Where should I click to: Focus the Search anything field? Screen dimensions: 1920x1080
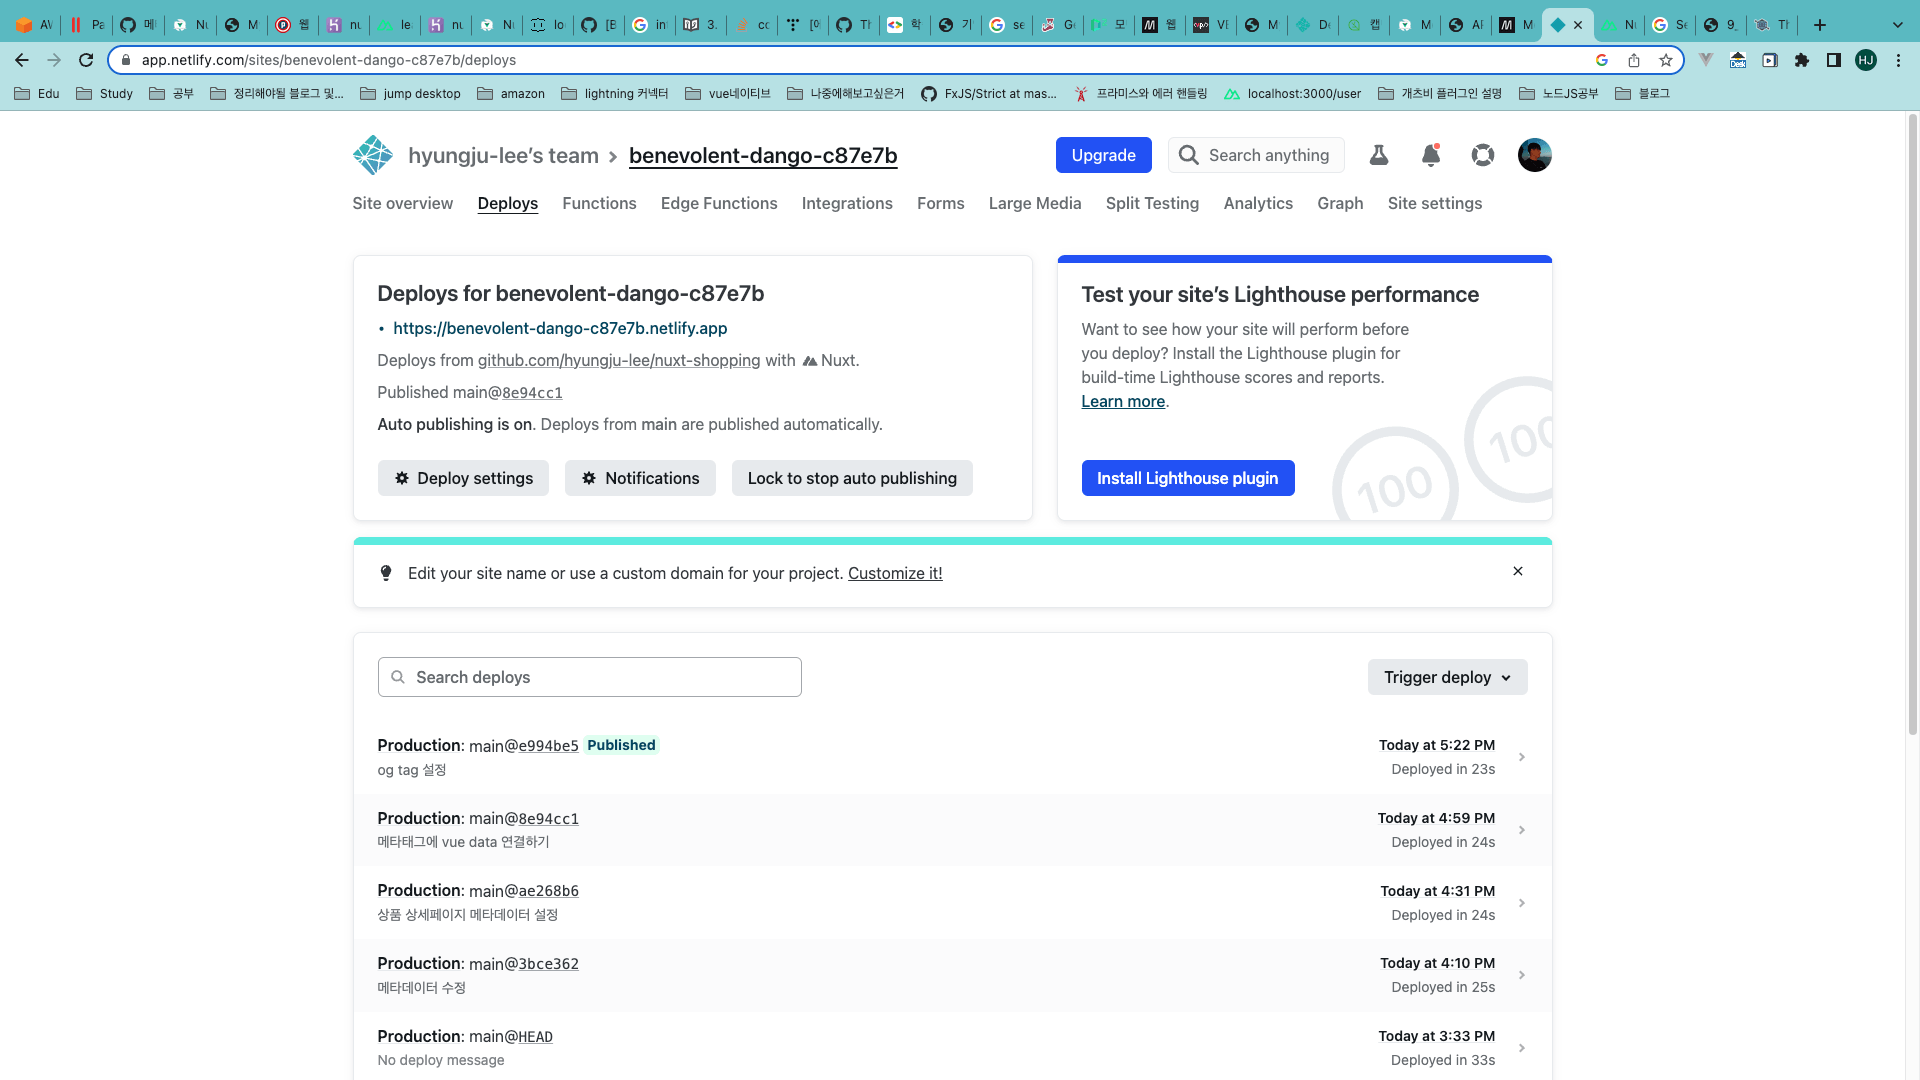pos(1256,155)
